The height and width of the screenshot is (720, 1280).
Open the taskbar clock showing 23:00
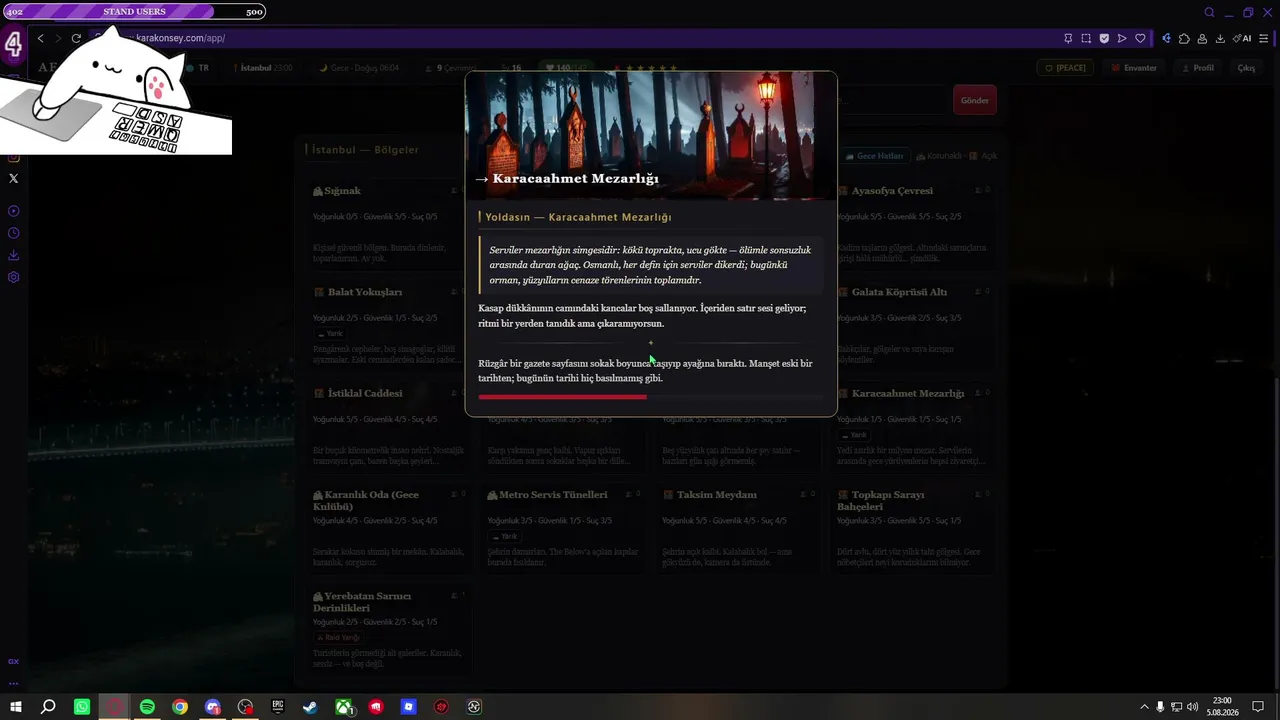click(1221, 707)
